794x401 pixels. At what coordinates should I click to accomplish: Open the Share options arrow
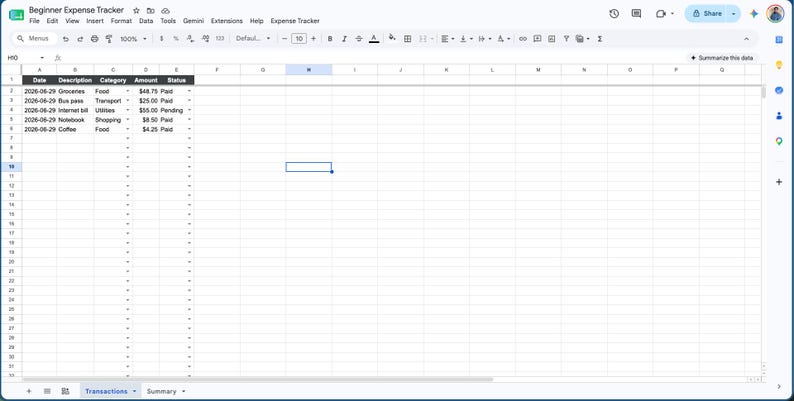[733, 14]
